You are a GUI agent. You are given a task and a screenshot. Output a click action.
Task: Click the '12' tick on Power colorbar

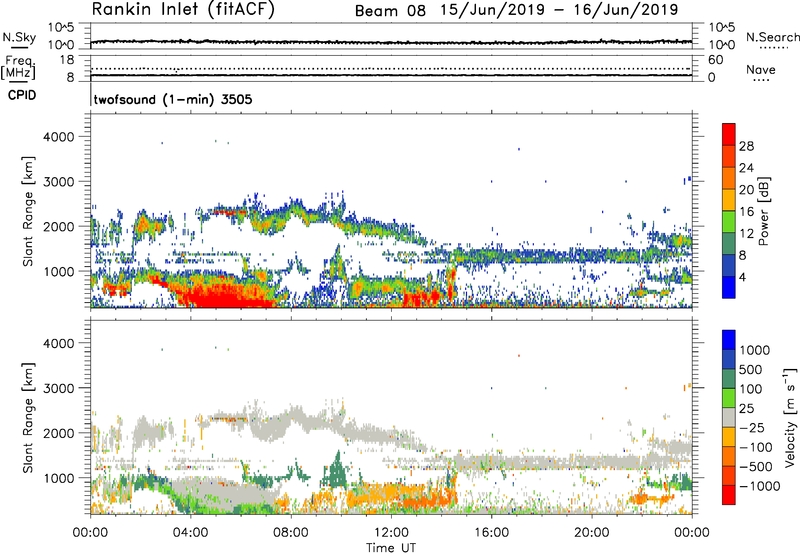coord(746,234)
